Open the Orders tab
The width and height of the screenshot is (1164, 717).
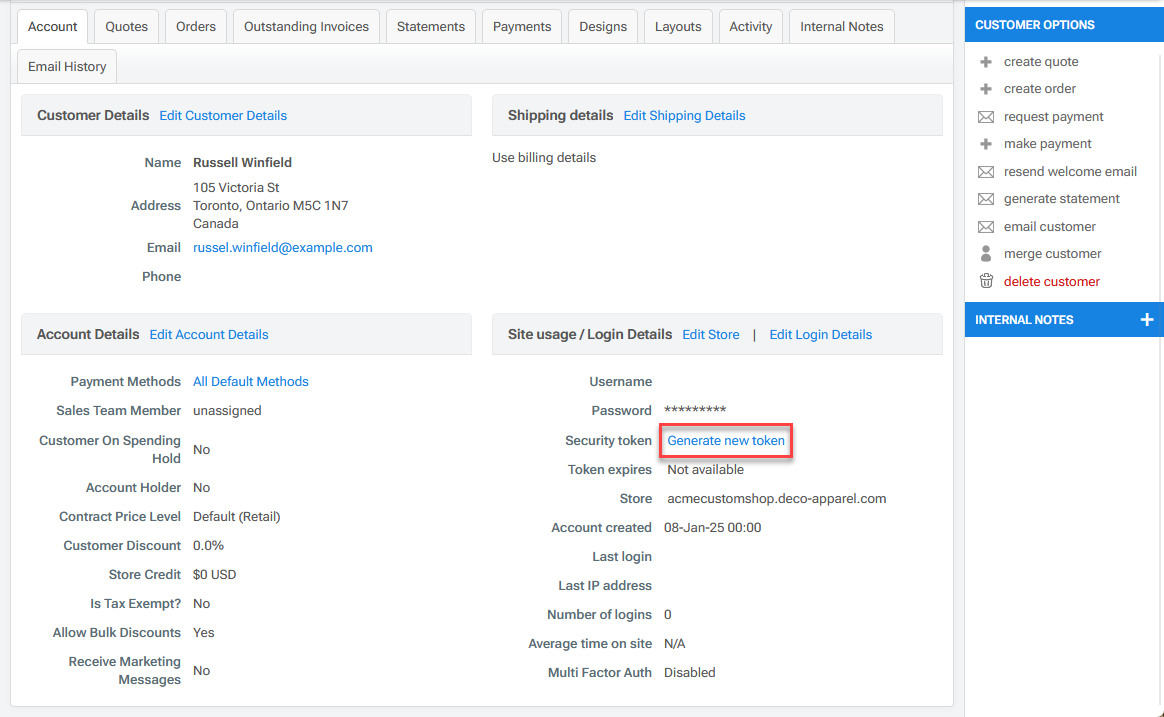click(196, 27)
